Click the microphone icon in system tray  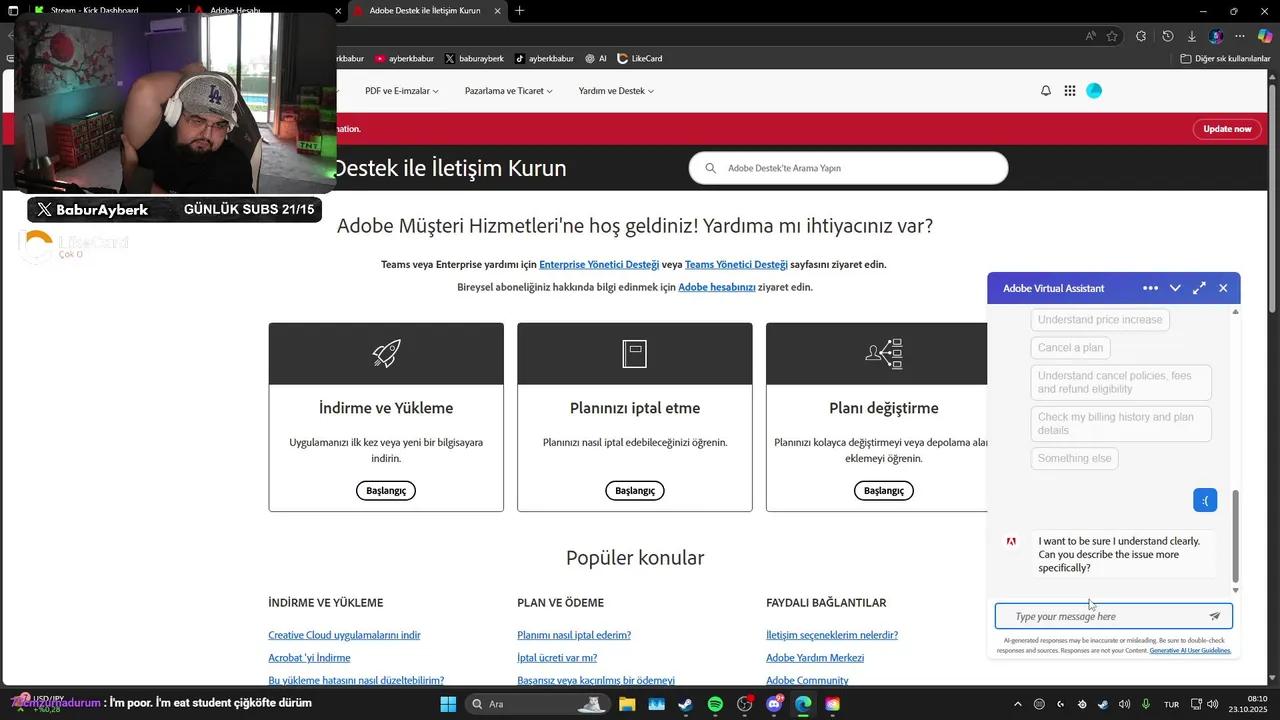(x=1146, y=704)
